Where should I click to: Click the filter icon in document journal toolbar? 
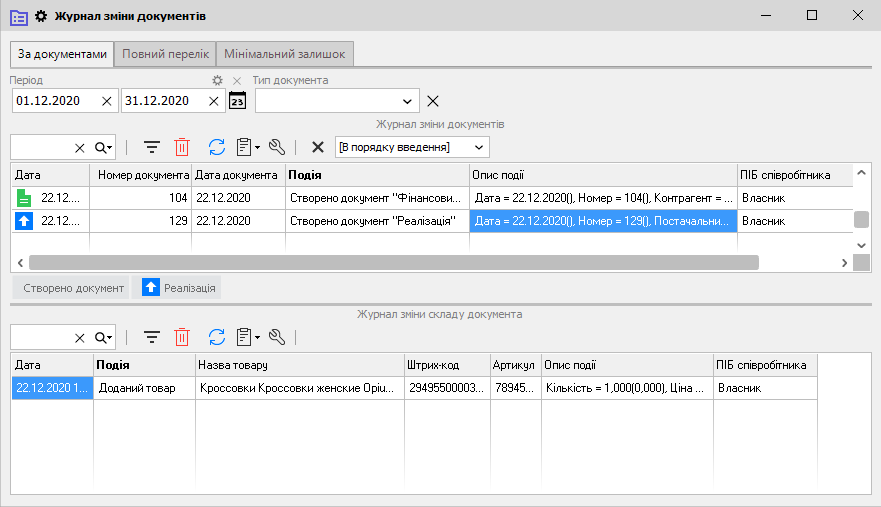pos(152,147)
